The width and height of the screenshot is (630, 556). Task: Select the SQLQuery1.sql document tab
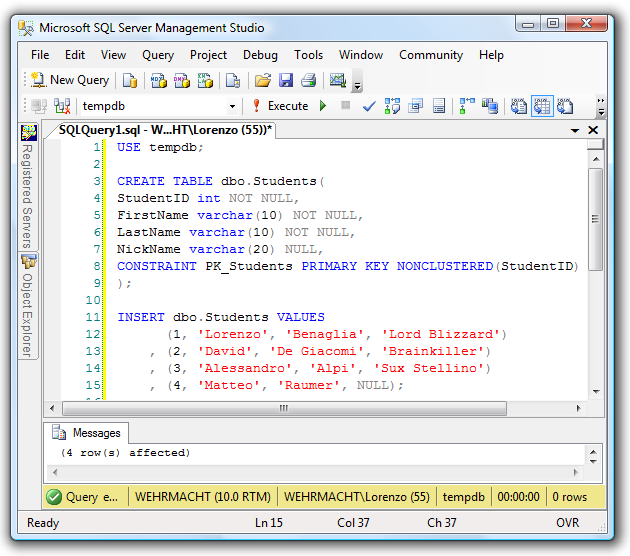pyautogui.click(x=165, y=130)
